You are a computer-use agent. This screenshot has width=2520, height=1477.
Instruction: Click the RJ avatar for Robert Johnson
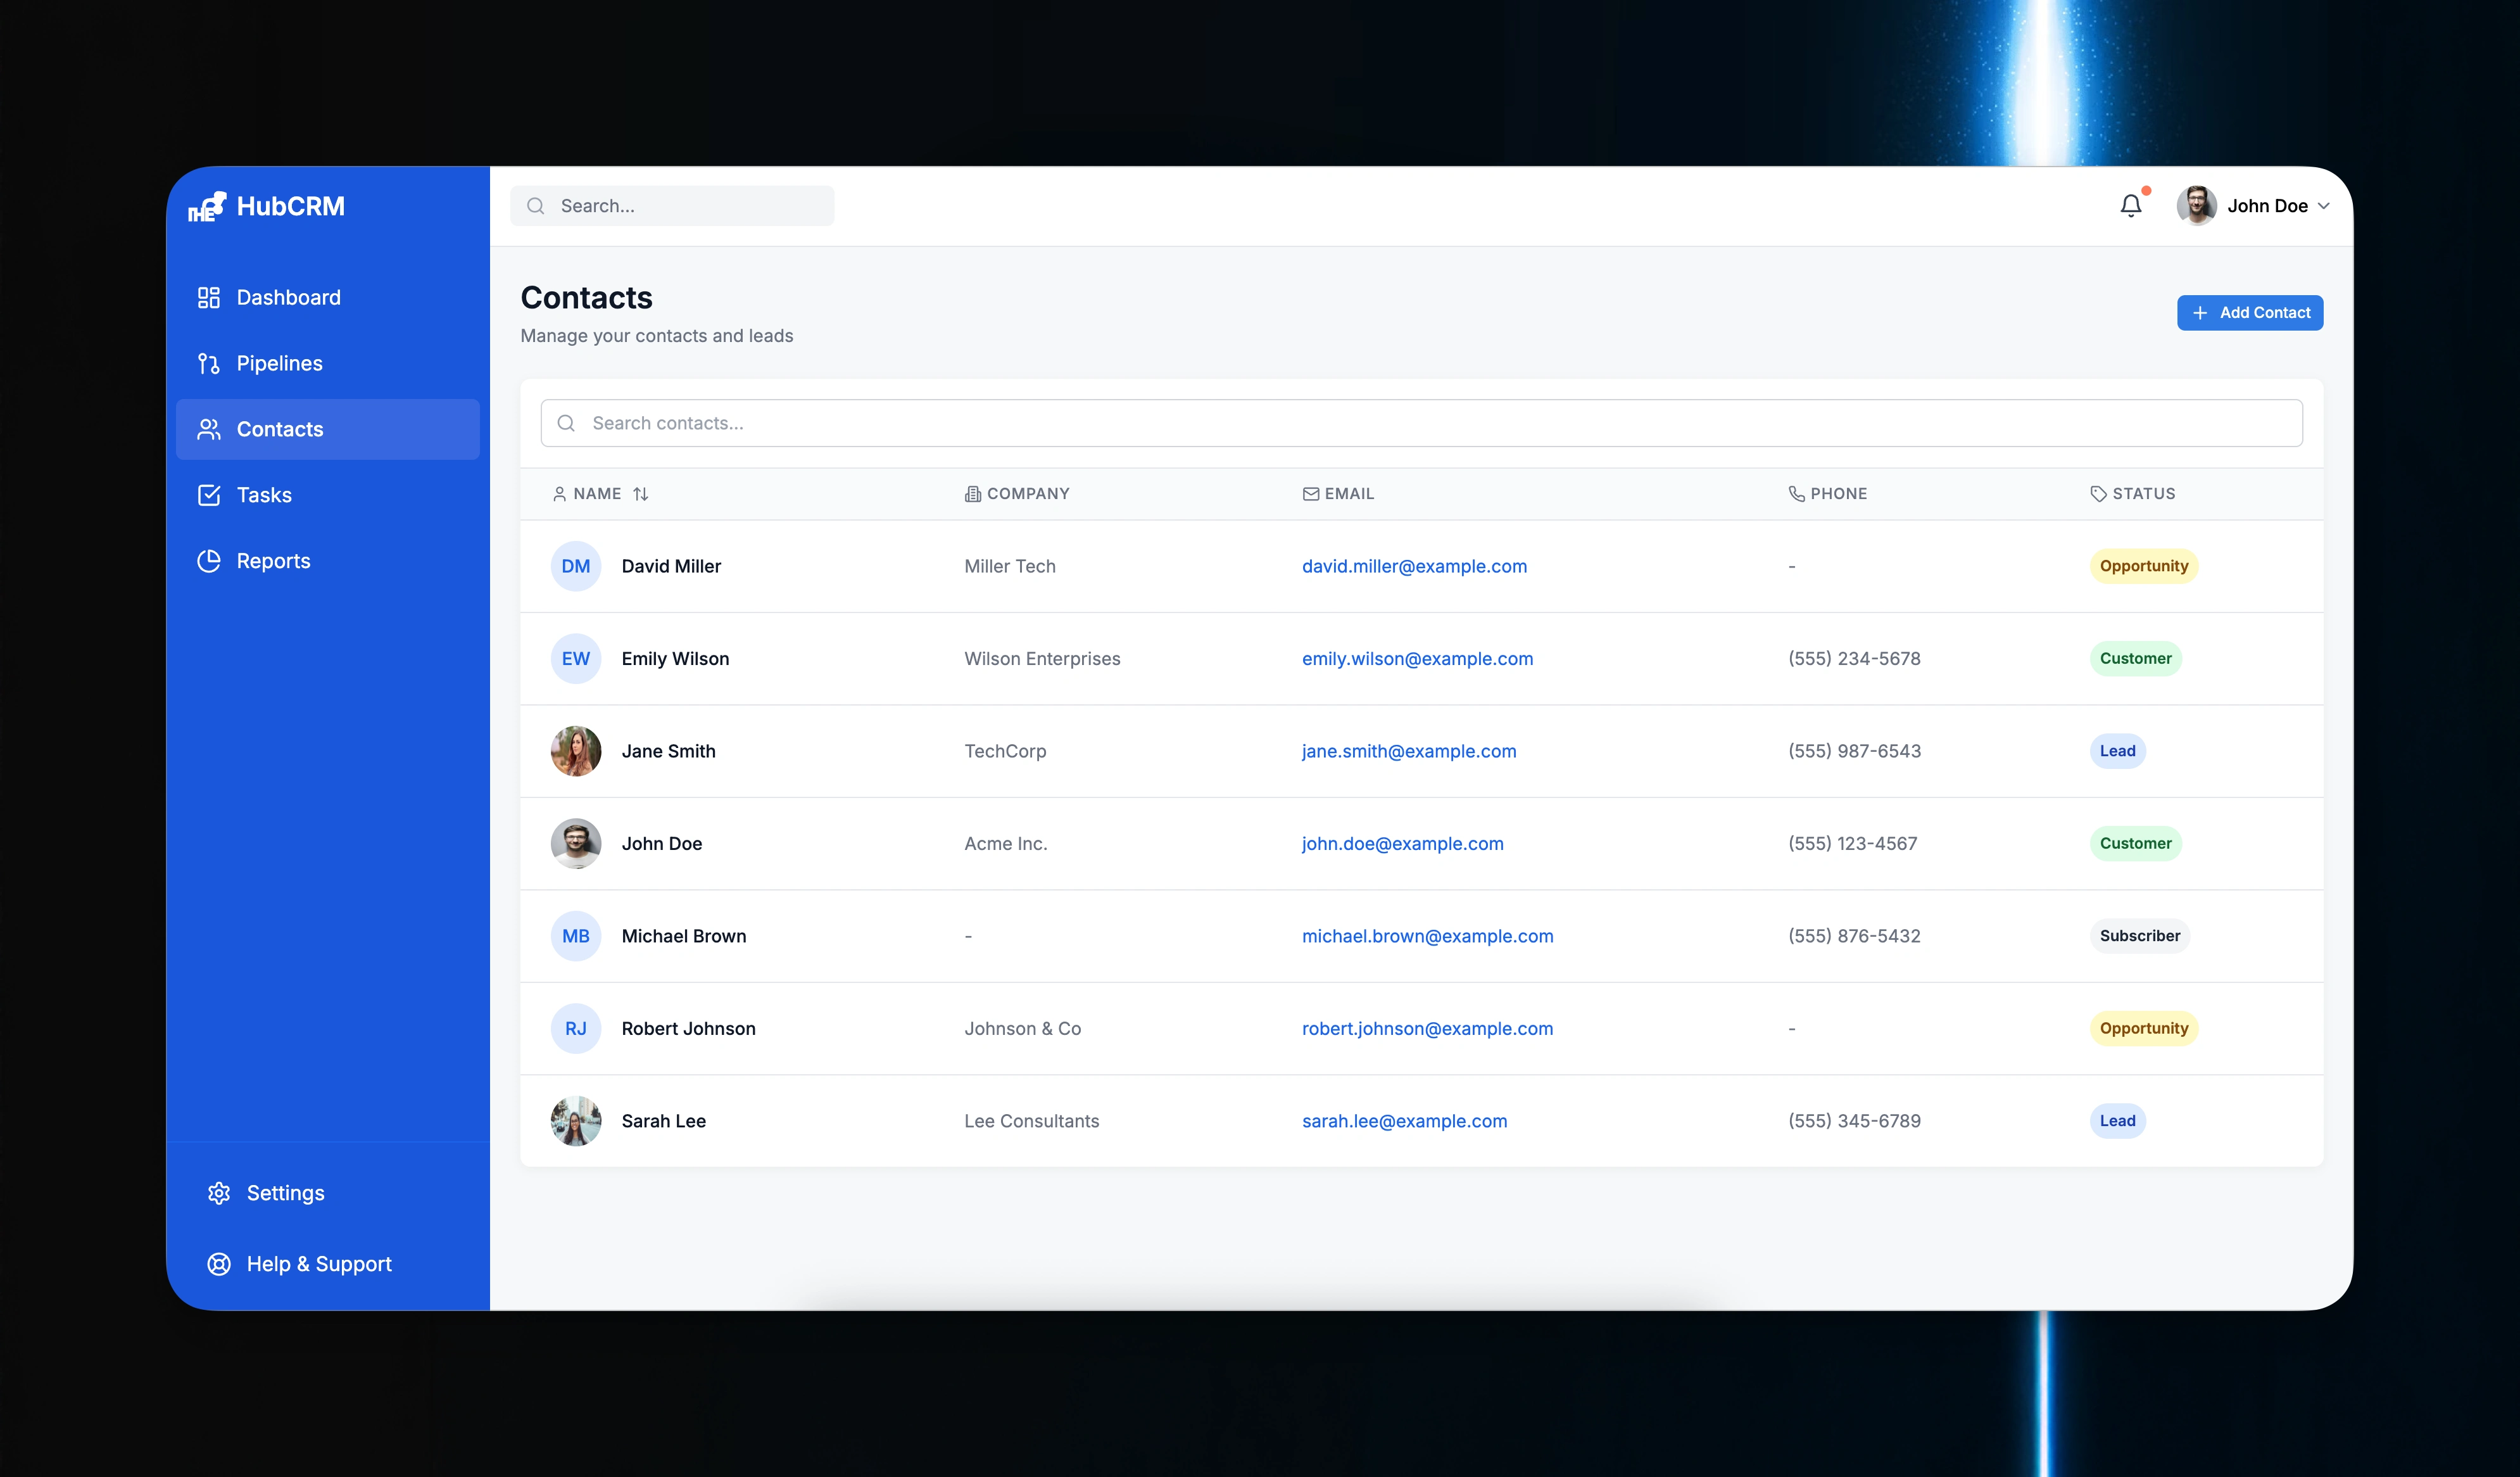(576, 1029)
